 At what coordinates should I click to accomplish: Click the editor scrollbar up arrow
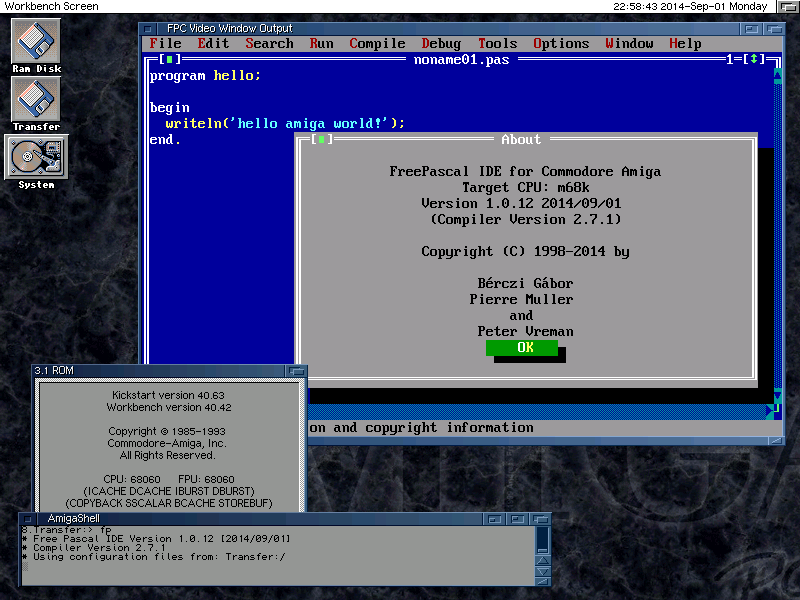tap(778, 76)
